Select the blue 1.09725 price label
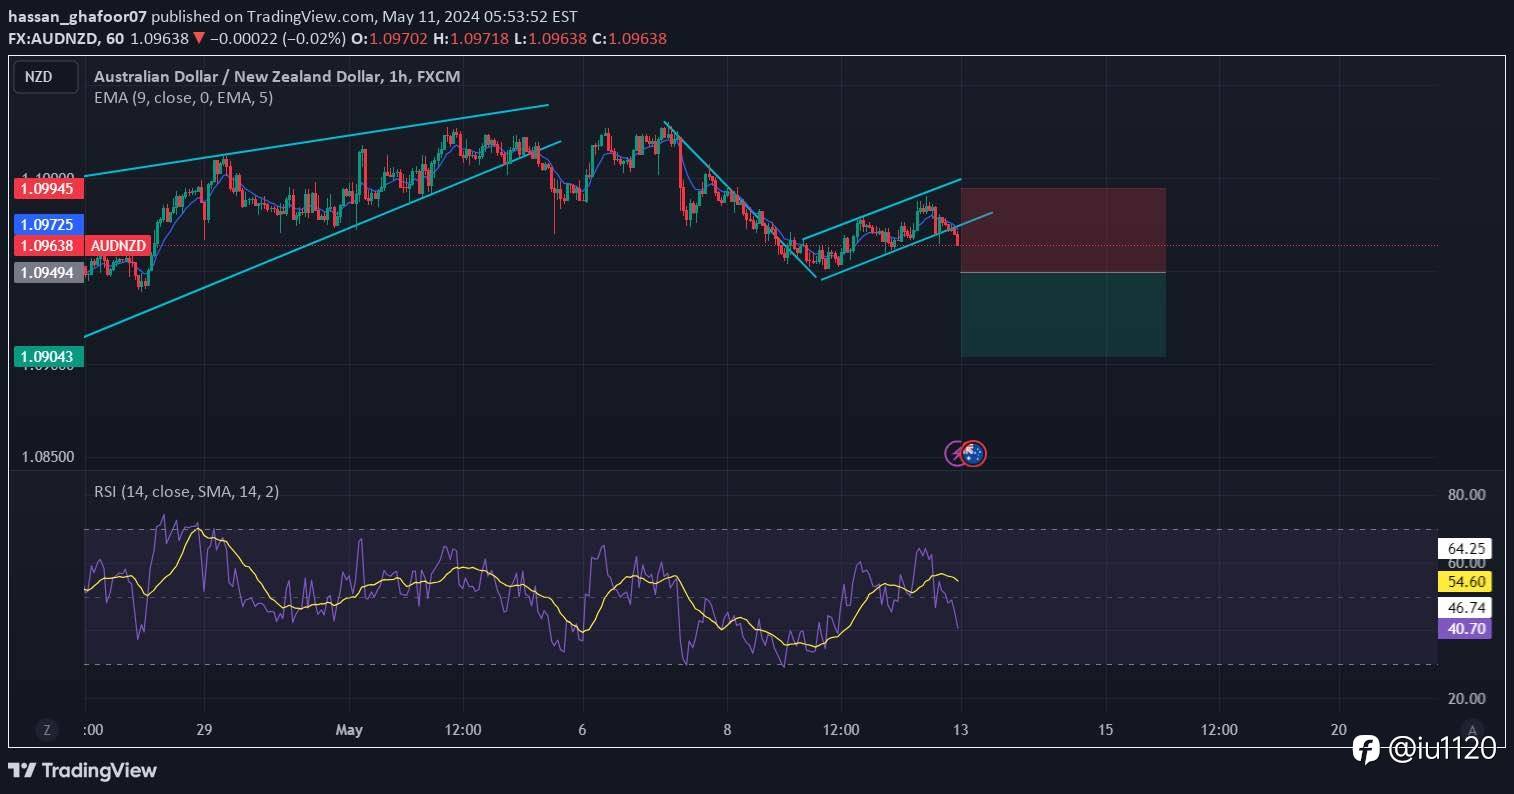The image size is (1514, 794). tap(47, 225)
